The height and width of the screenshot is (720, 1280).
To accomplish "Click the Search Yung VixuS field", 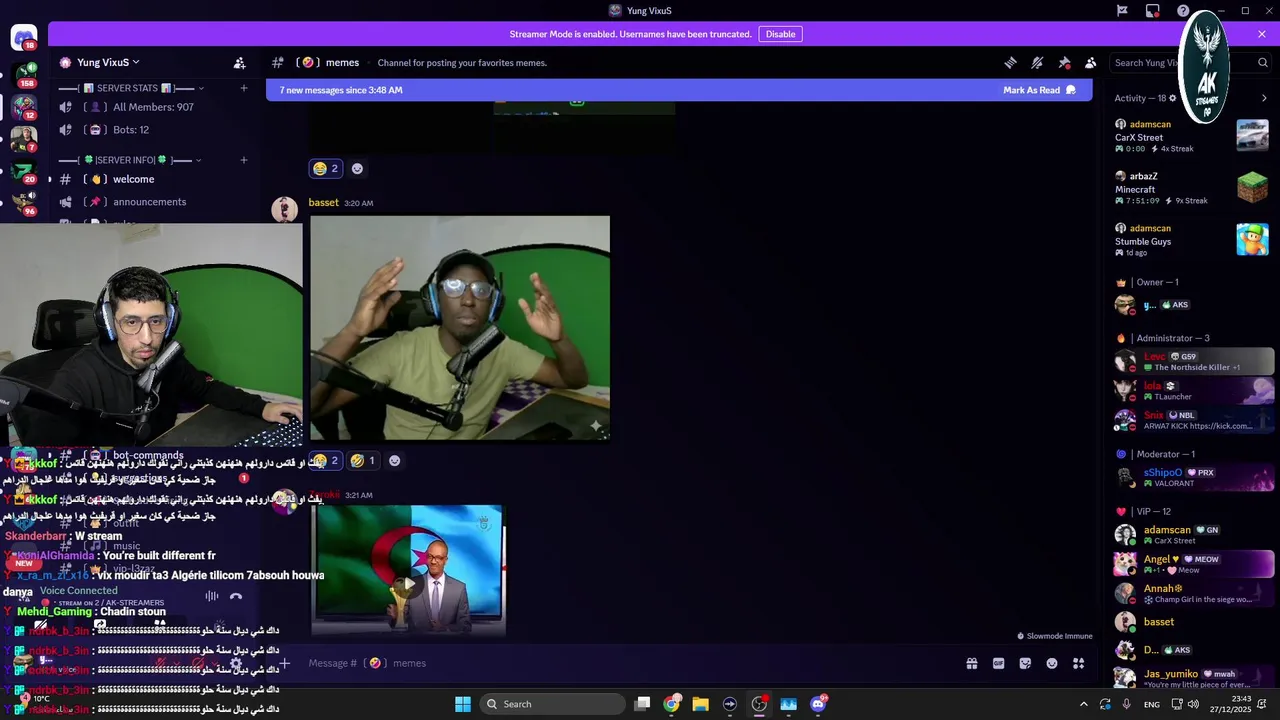I will tap(1190, 63).
